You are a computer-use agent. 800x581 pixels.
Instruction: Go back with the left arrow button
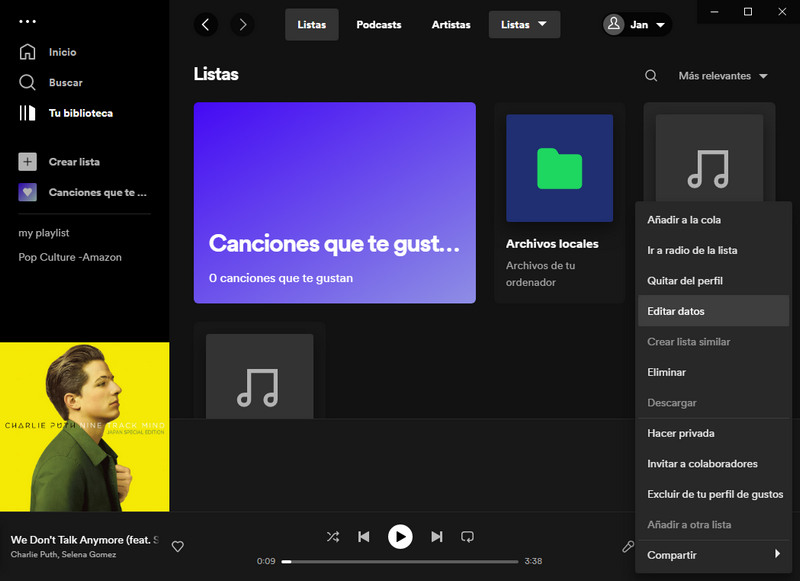click(206, 25)
